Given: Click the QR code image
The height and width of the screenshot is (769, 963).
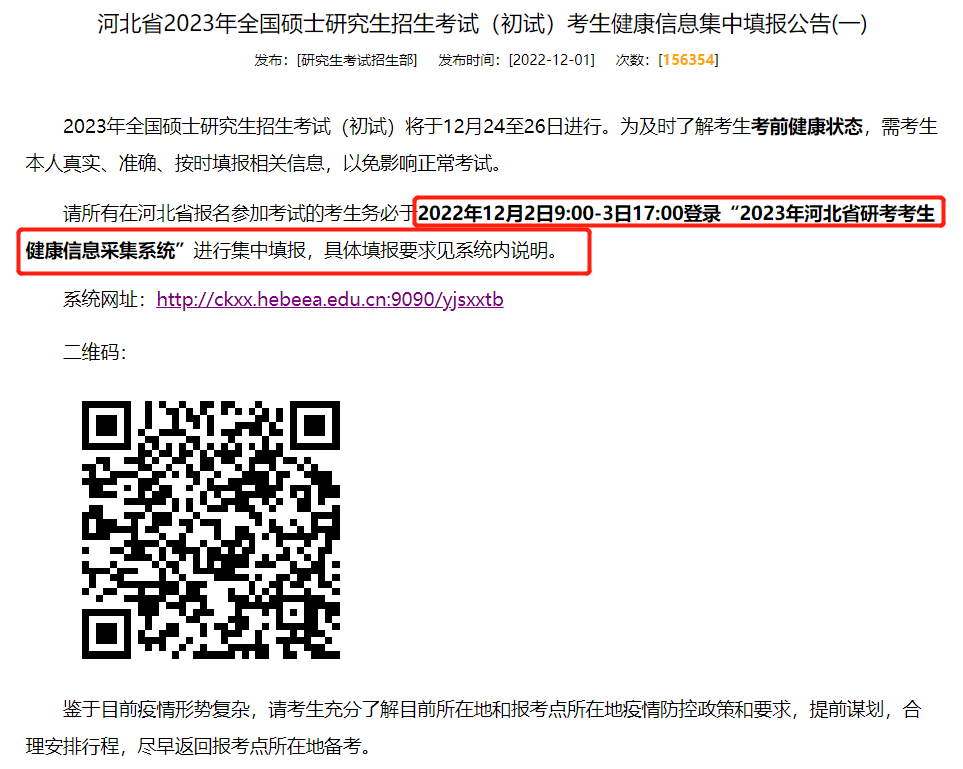Looking at the screenshot, I should (211, 529).
